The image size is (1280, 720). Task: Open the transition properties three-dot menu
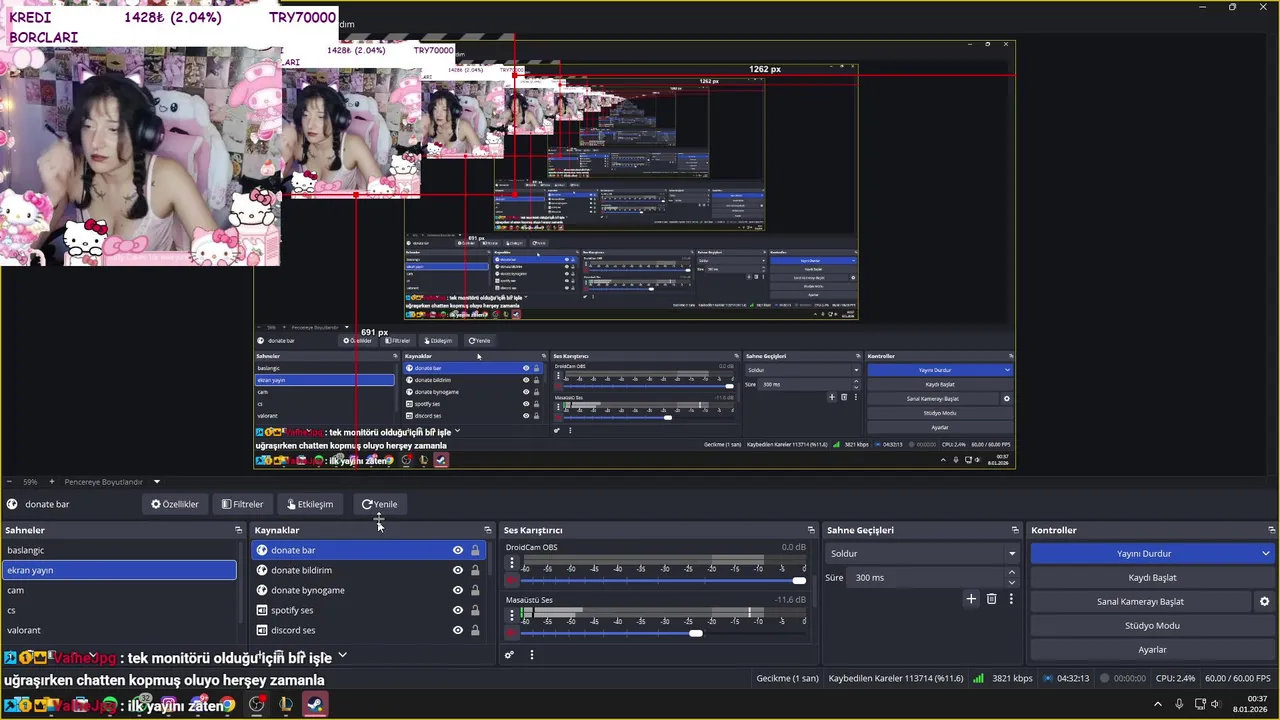[x=1011, y=599]
